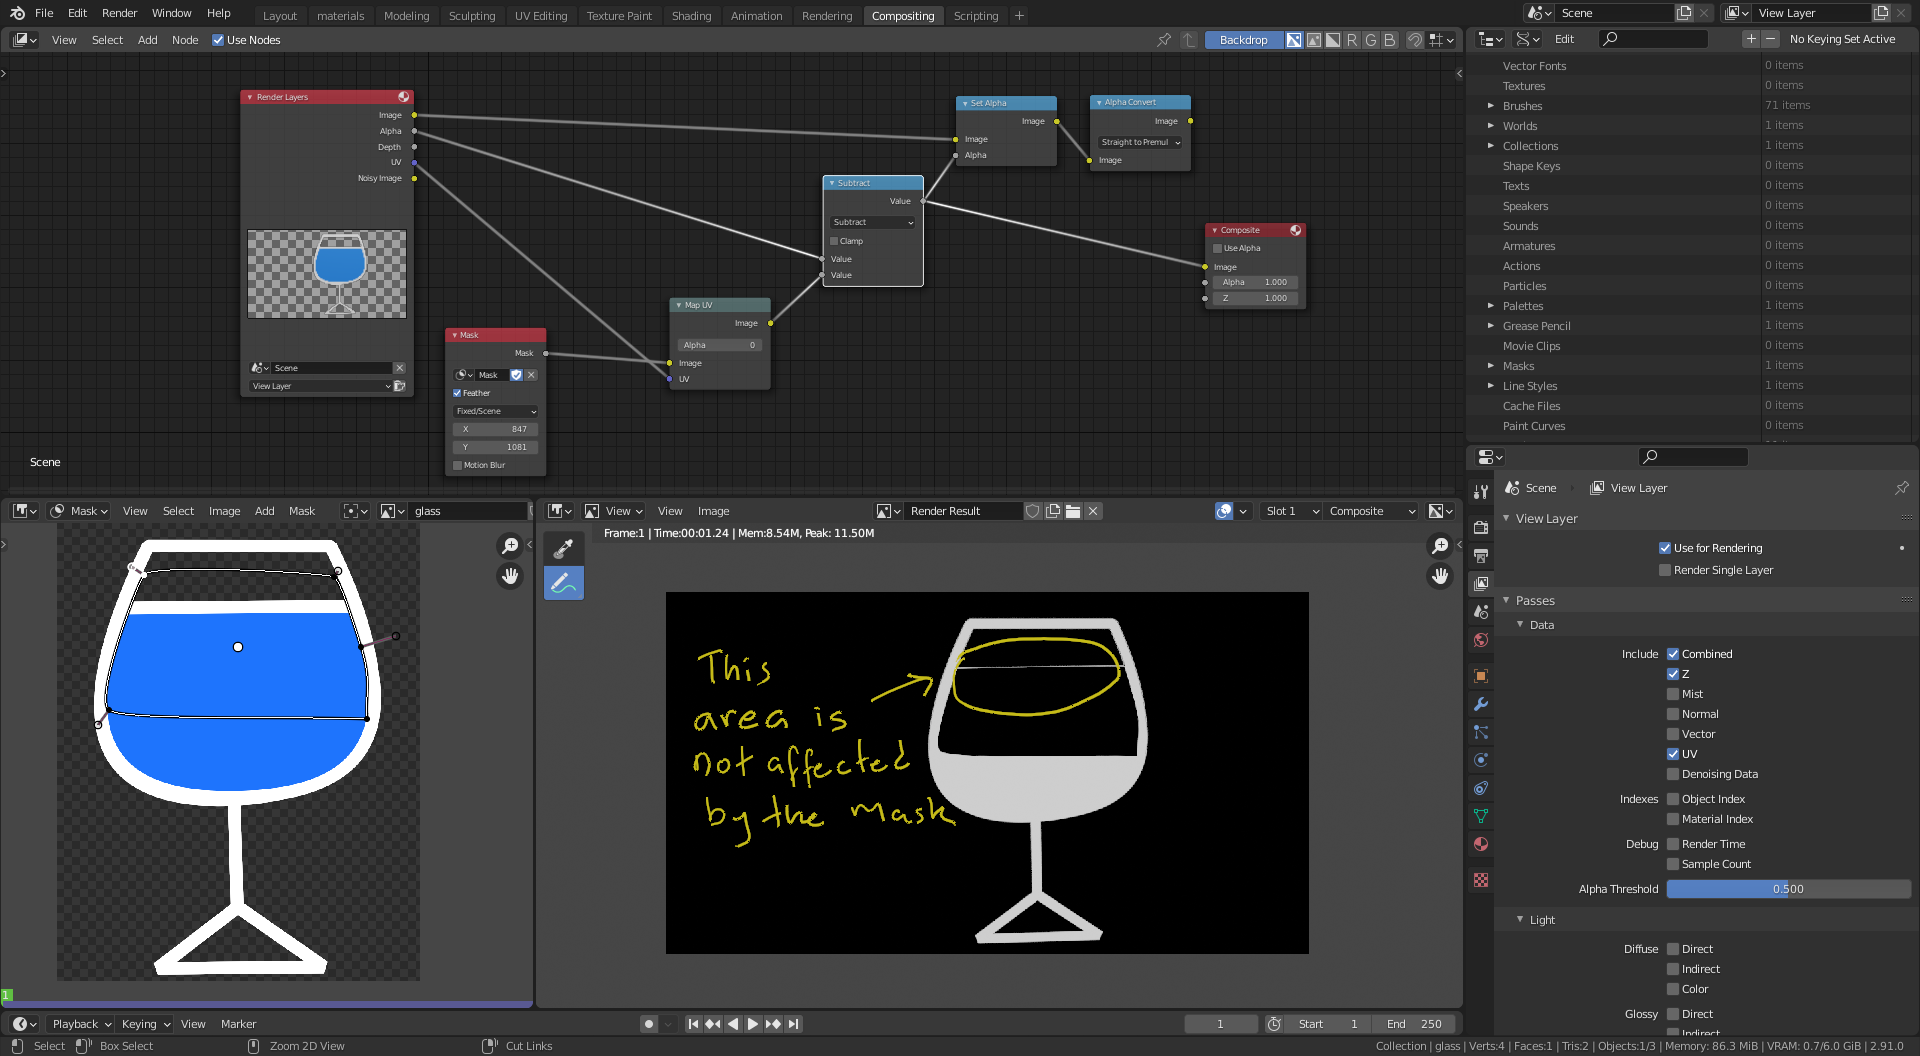Open the Render menu

(119, 13)
